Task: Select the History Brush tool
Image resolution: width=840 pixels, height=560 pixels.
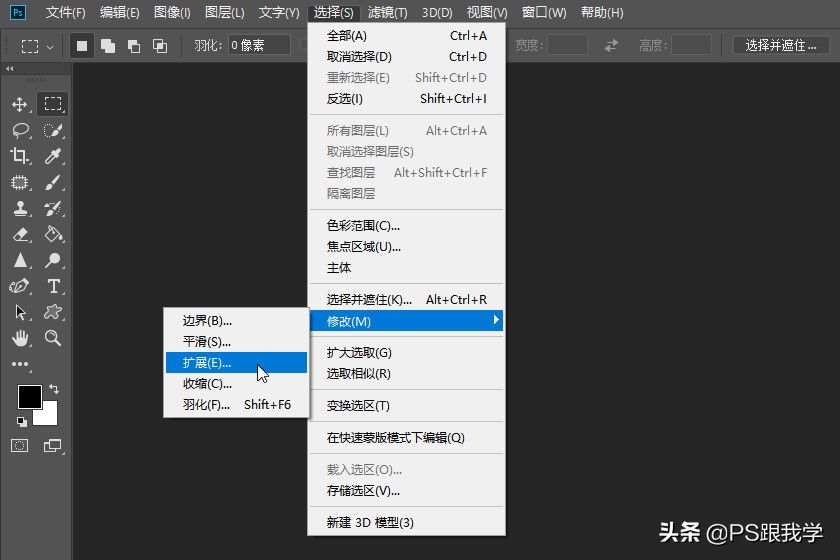Action: point(52,208)
